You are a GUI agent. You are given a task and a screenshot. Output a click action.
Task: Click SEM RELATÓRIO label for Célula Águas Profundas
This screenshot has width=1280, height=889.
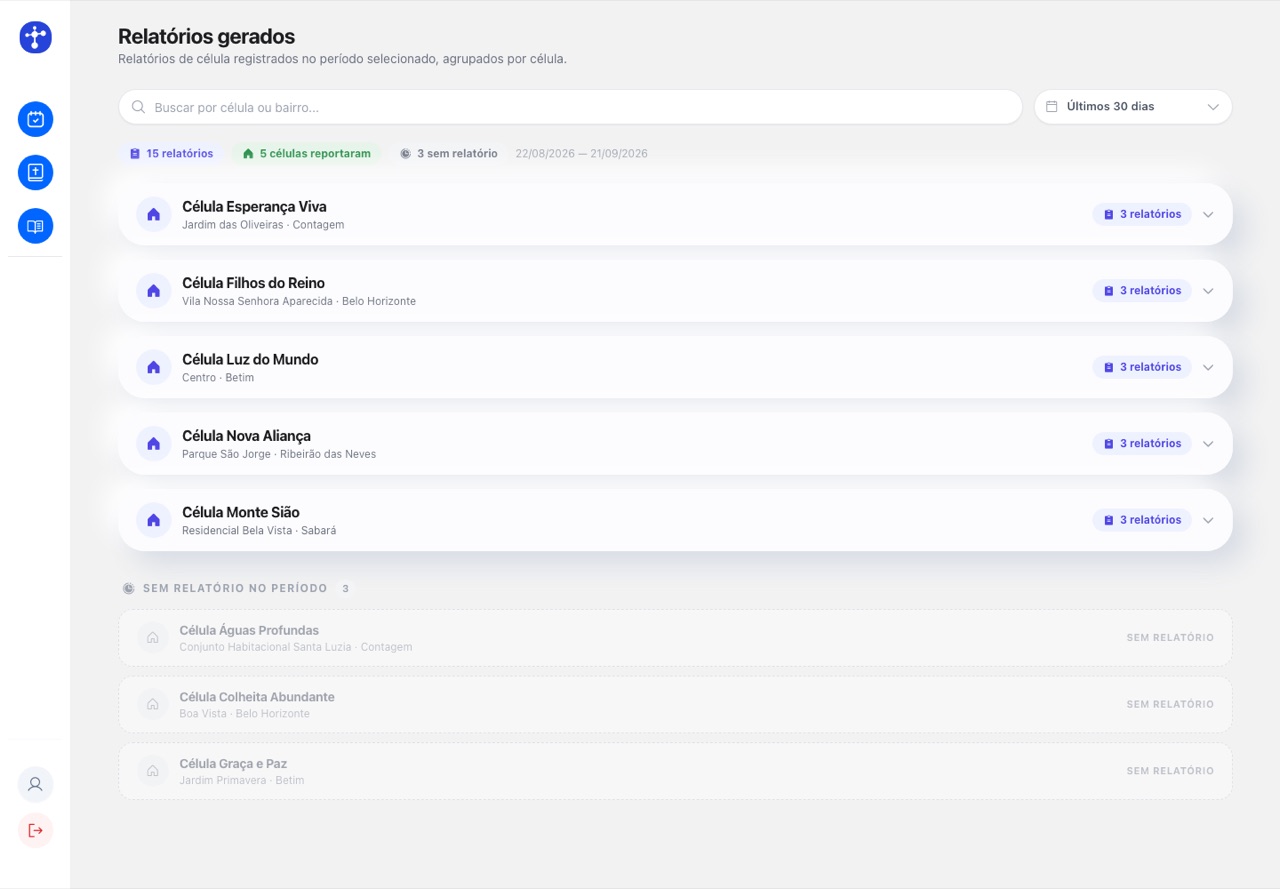click(1170, 638)
